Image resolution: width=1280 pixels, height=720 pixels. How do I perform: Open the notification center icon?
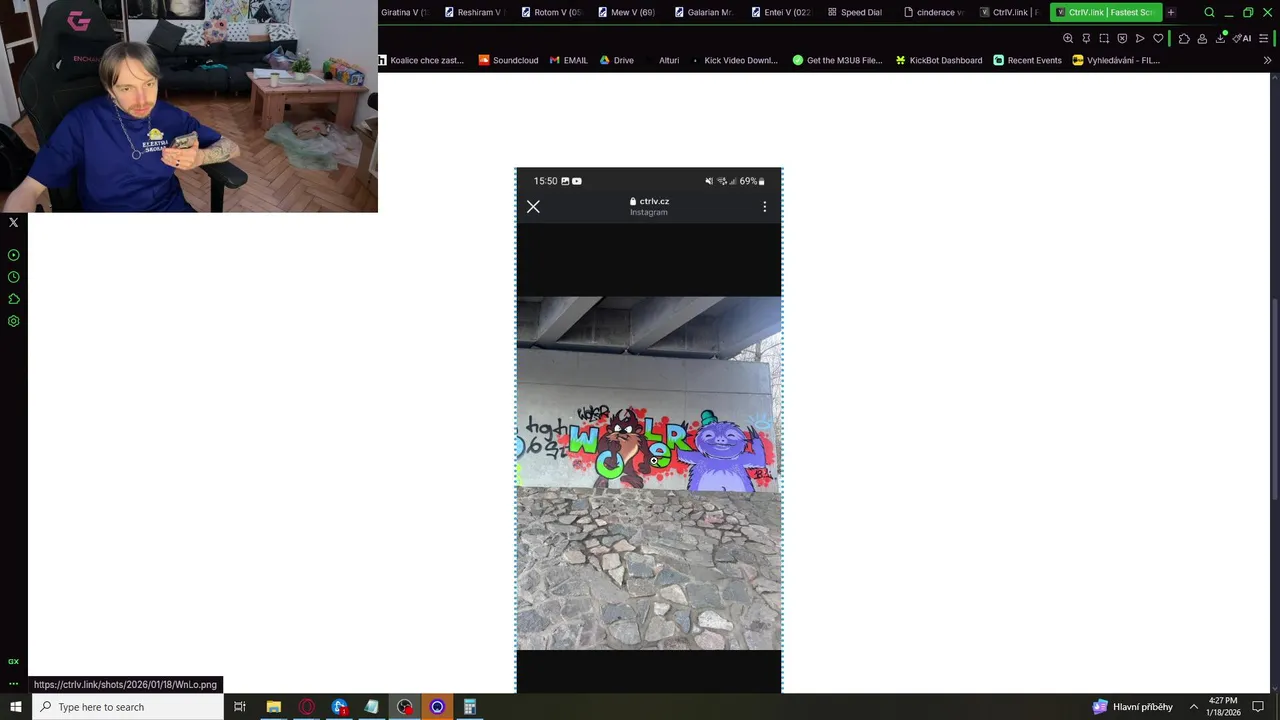click(1258, 707)
